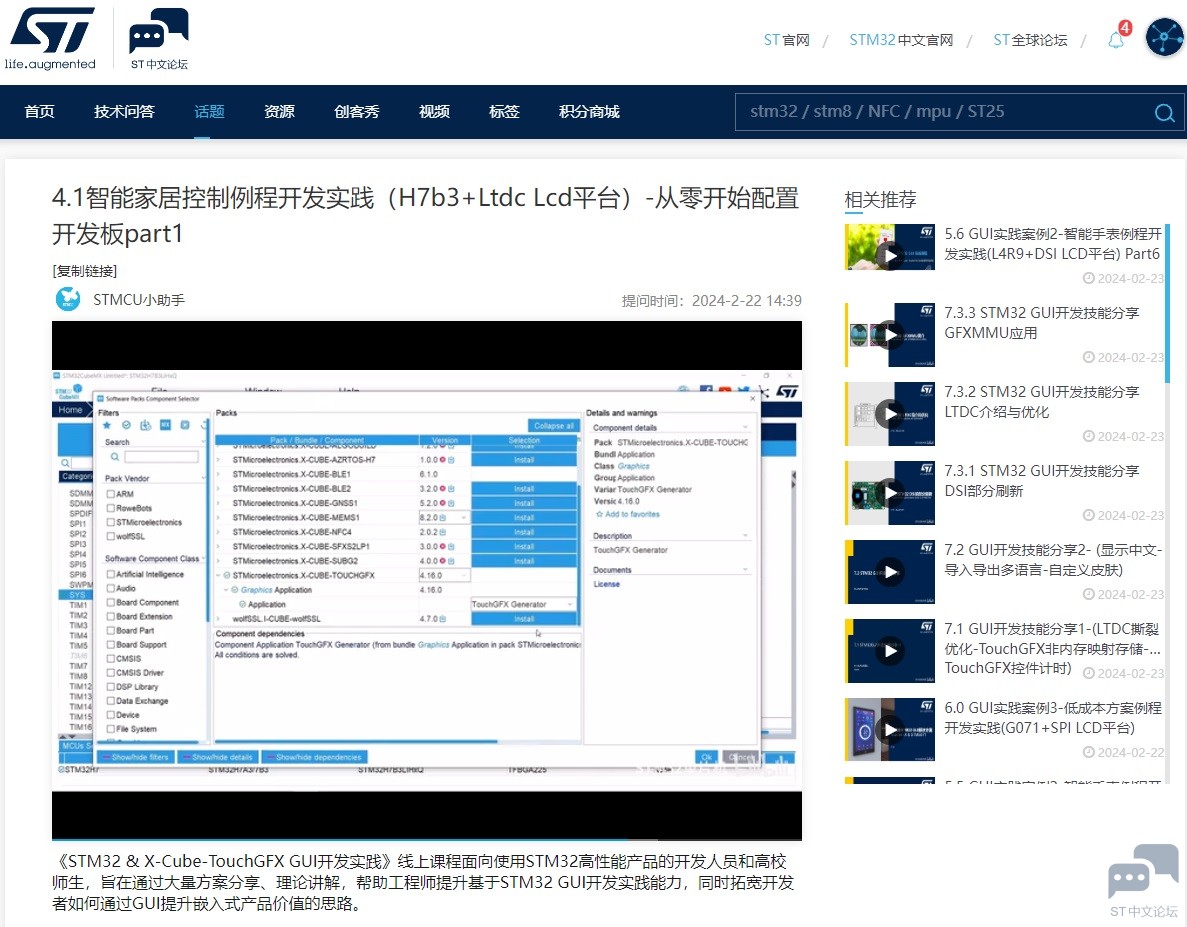The image size is (1187, 927).
Task: Play the 7.2 GUI开发技能分享2 video thumbnail
Action: (890, 571)
